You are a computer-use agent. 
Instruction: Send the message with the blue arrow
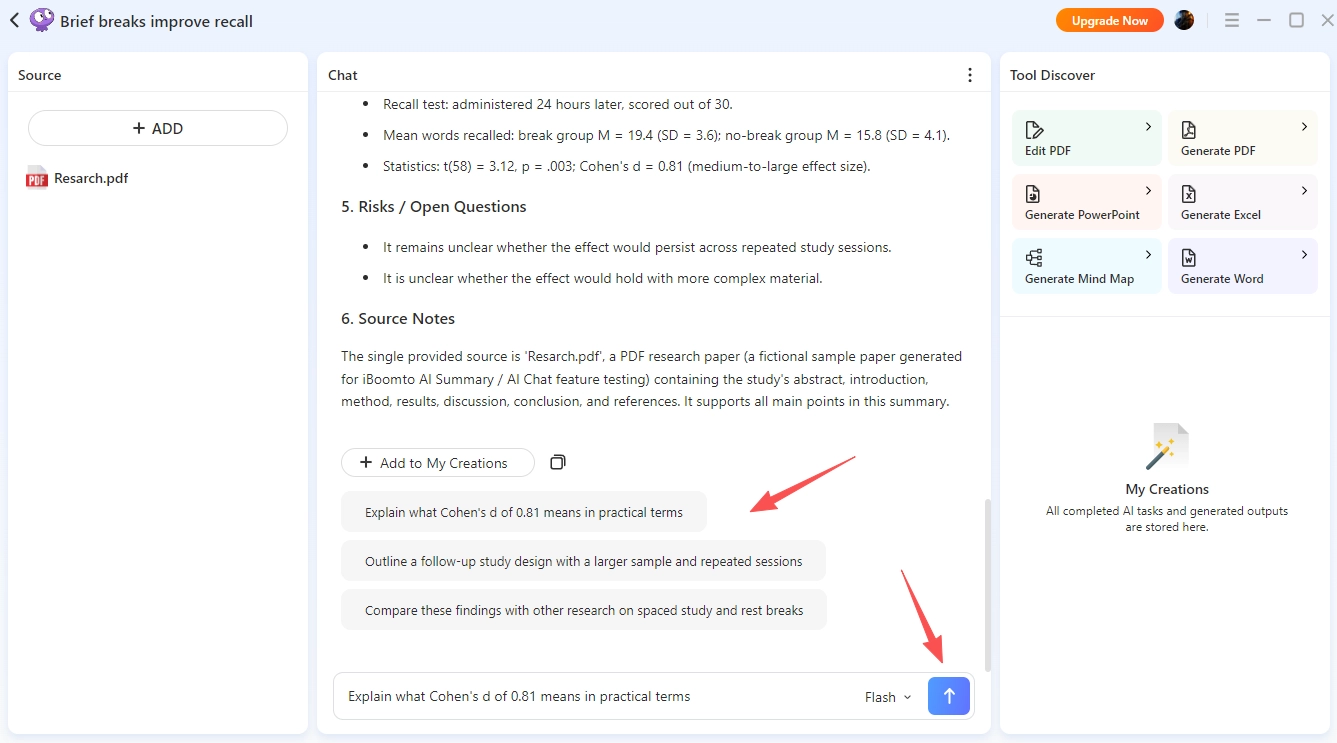949,696
